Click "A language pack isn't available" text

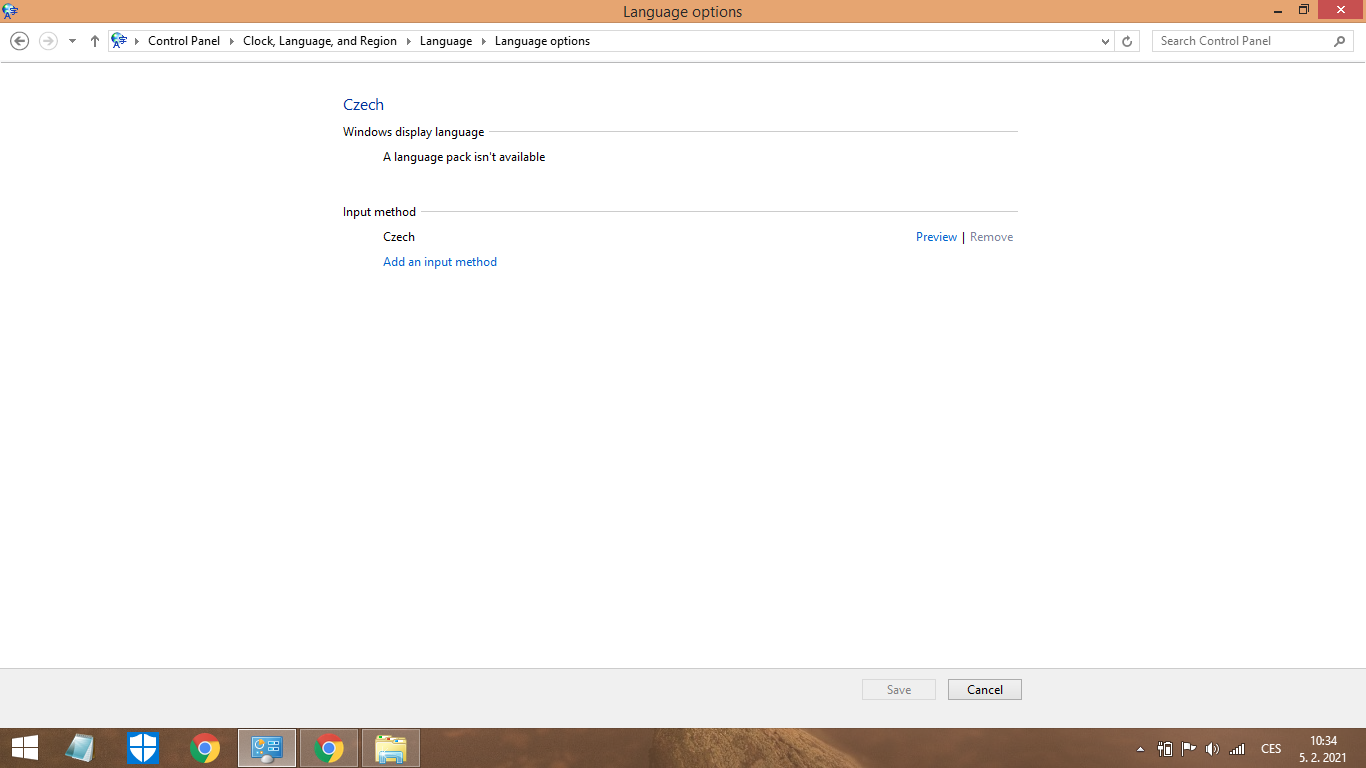464,157
